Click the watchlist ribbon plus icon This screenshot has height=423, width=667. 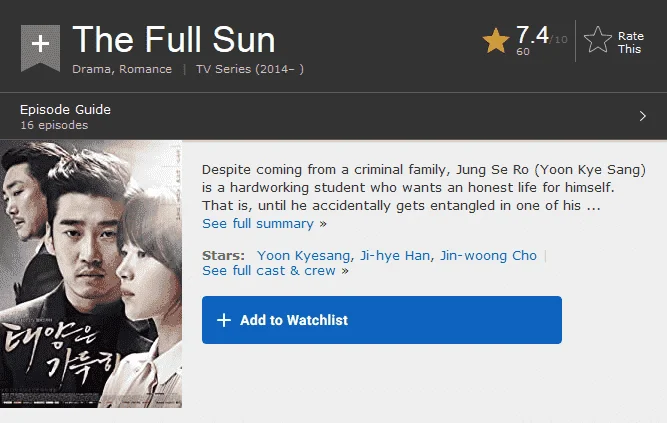[40, 48]
